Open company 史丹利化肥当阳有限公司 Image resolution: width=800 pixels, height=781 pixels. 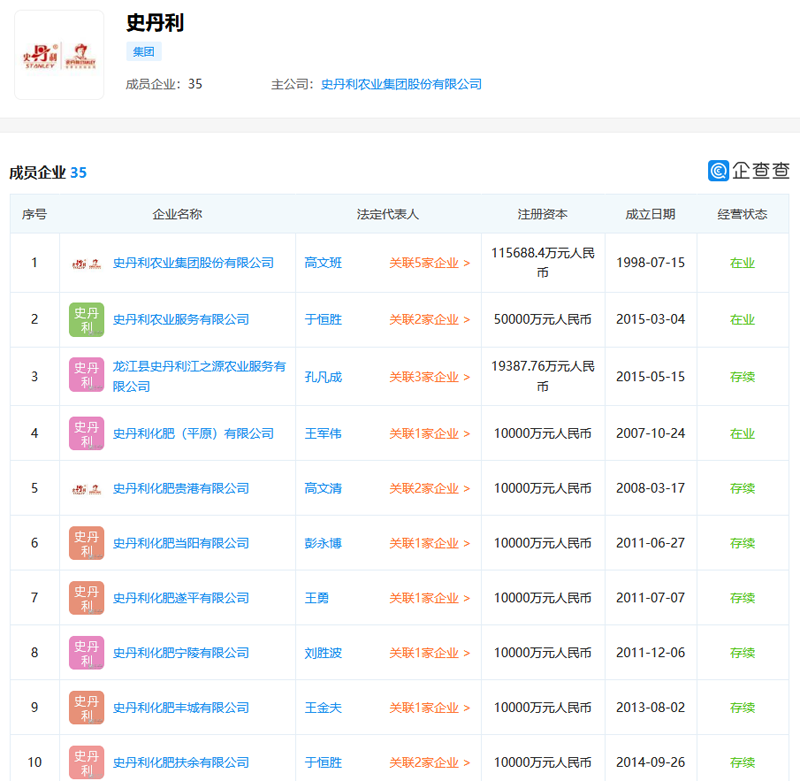click(x=181, y=543)
